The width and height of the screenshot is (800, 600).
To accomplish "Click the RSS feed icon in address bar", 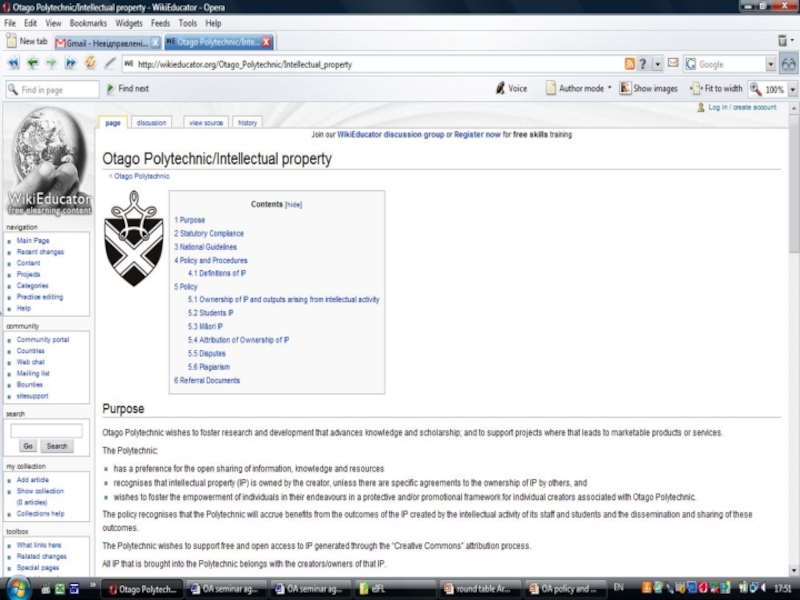I will click(630, 64).
